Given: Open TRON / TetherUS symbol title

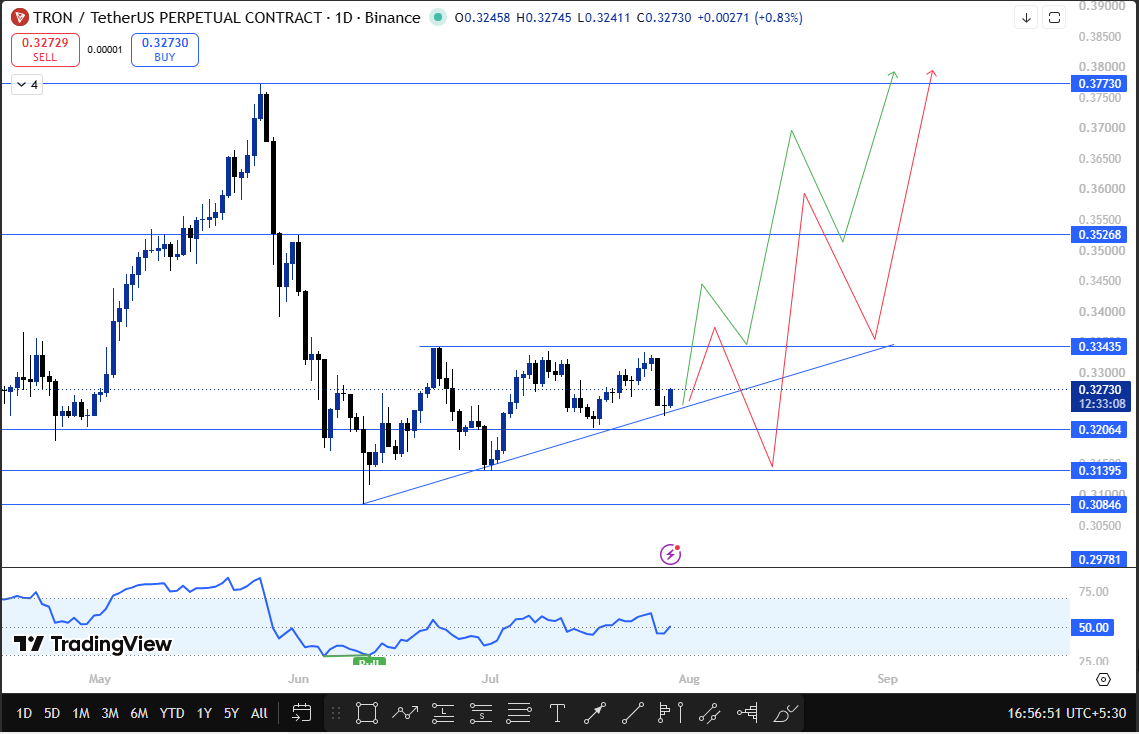Looking at the screenshot, I should 178,17.
